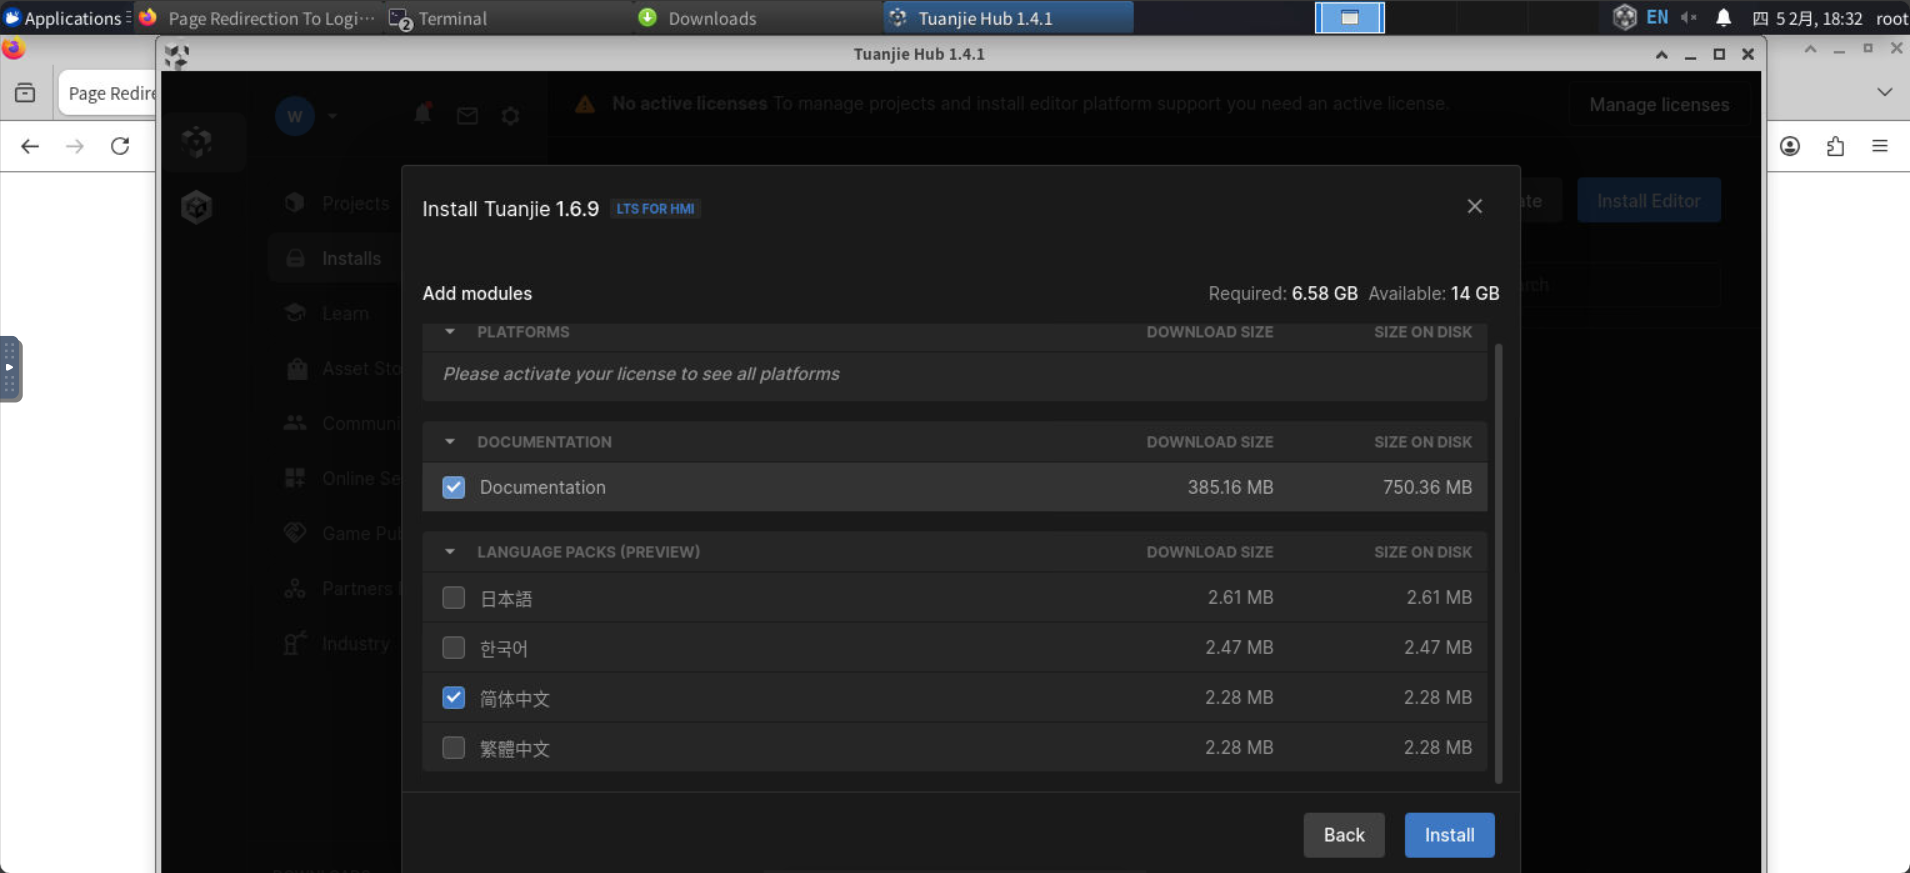The height and width of the screenshot is (873, 1910).
Task: Enable the 日本語 language pack checkbox
Action: [x=454, y=597]
